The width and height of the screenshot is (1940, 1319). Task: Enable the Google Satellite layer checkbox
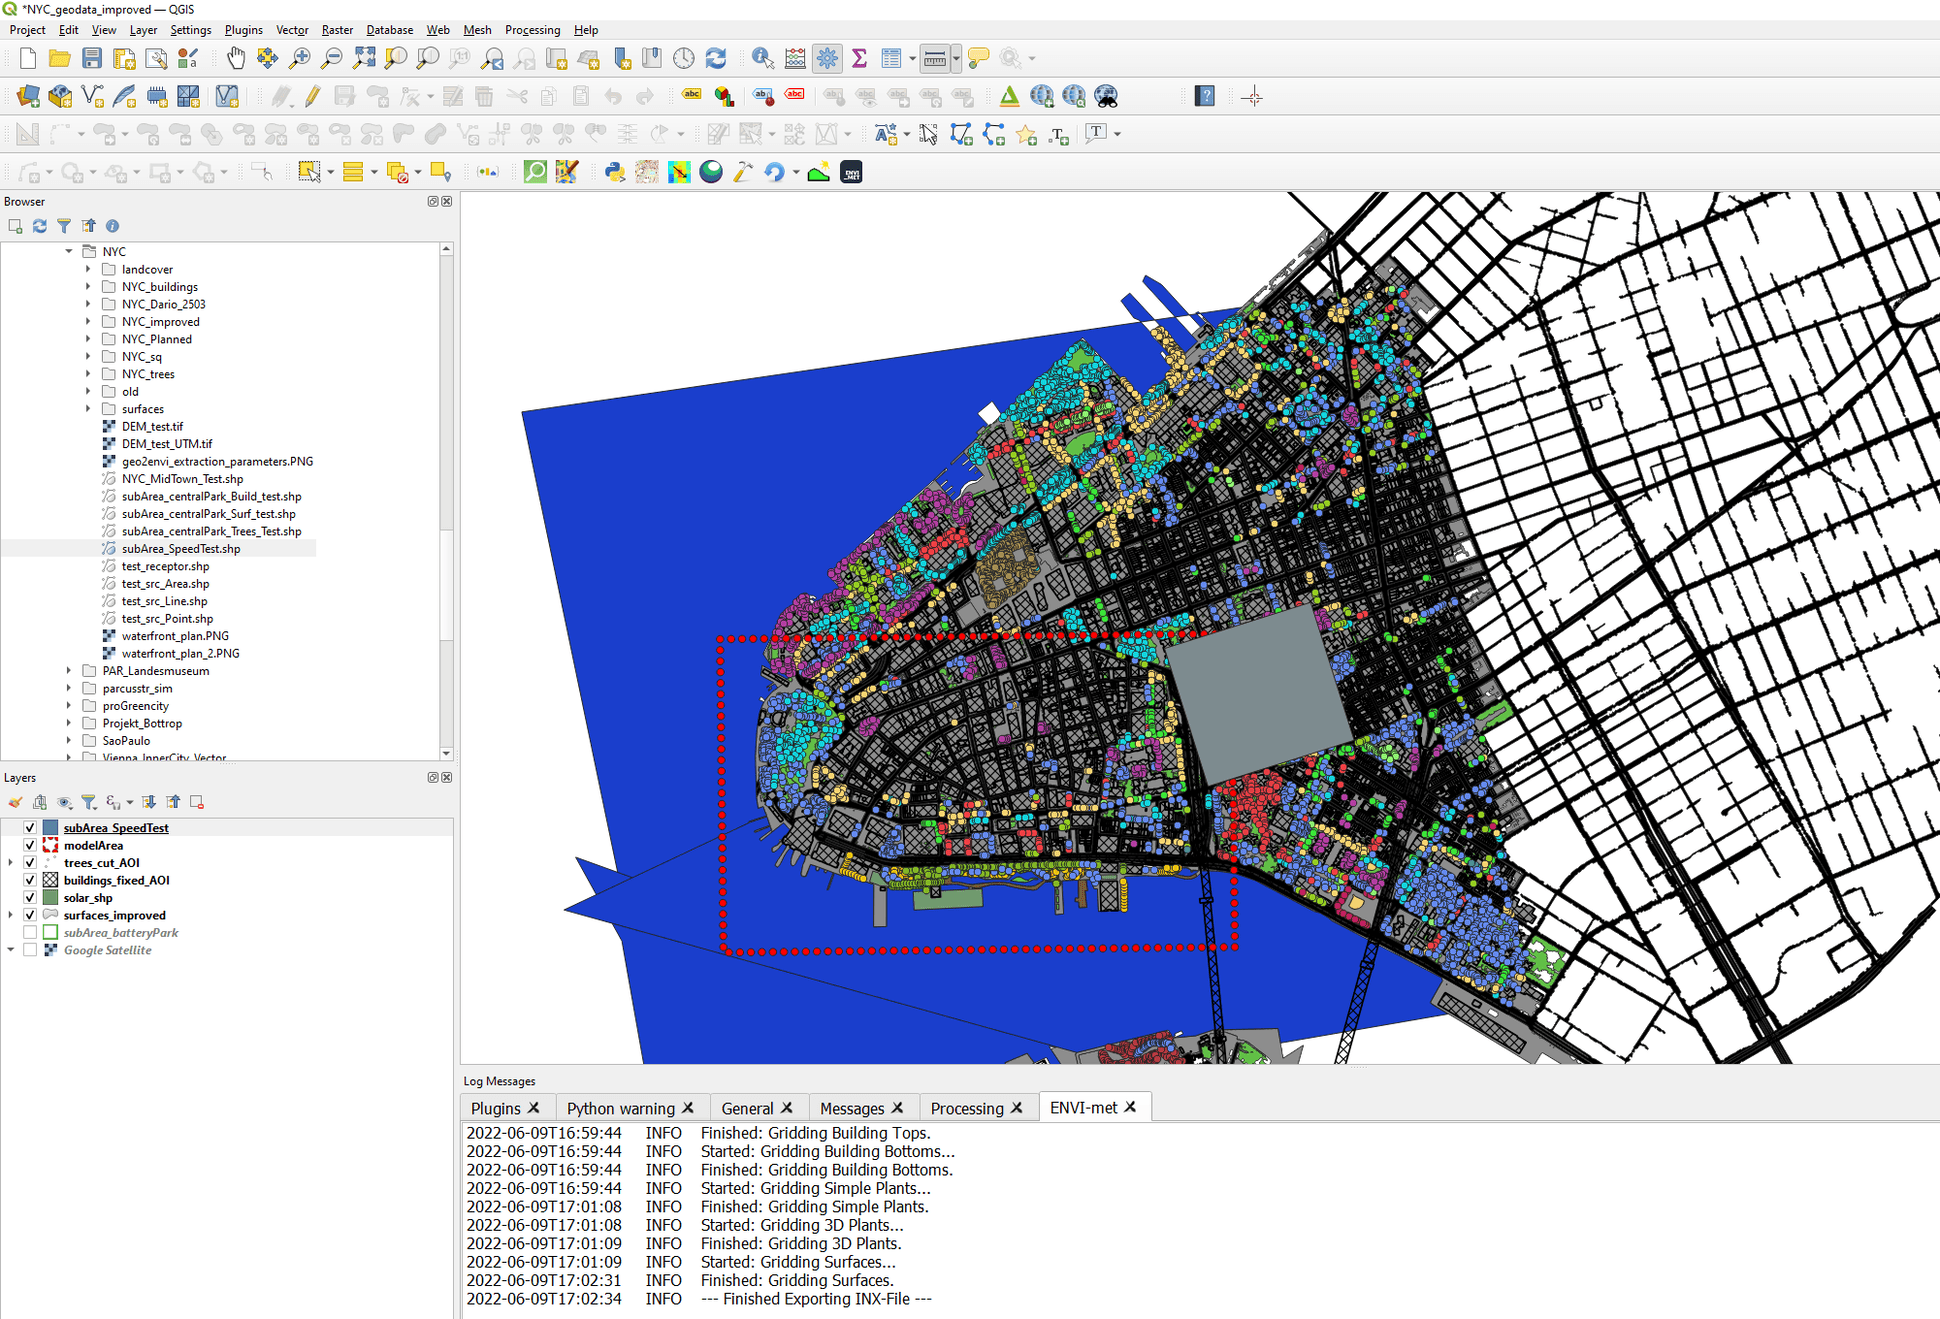coord(30,950)
